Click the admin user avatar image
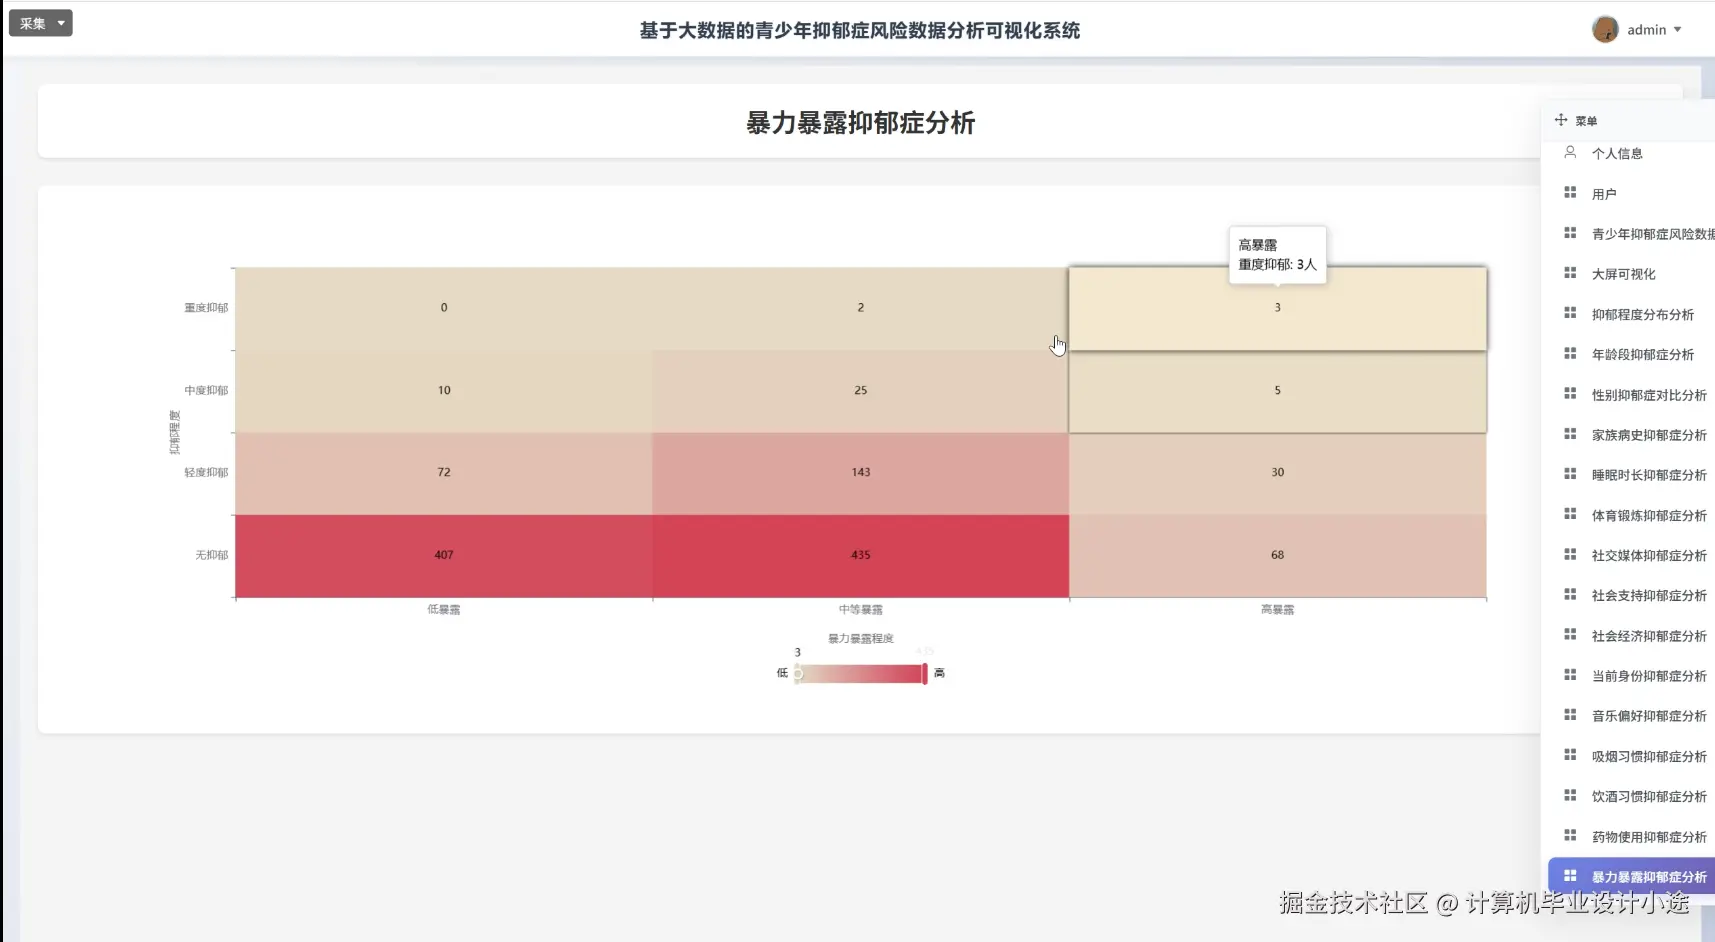The image size is (1715, 942). [1607, 29]
